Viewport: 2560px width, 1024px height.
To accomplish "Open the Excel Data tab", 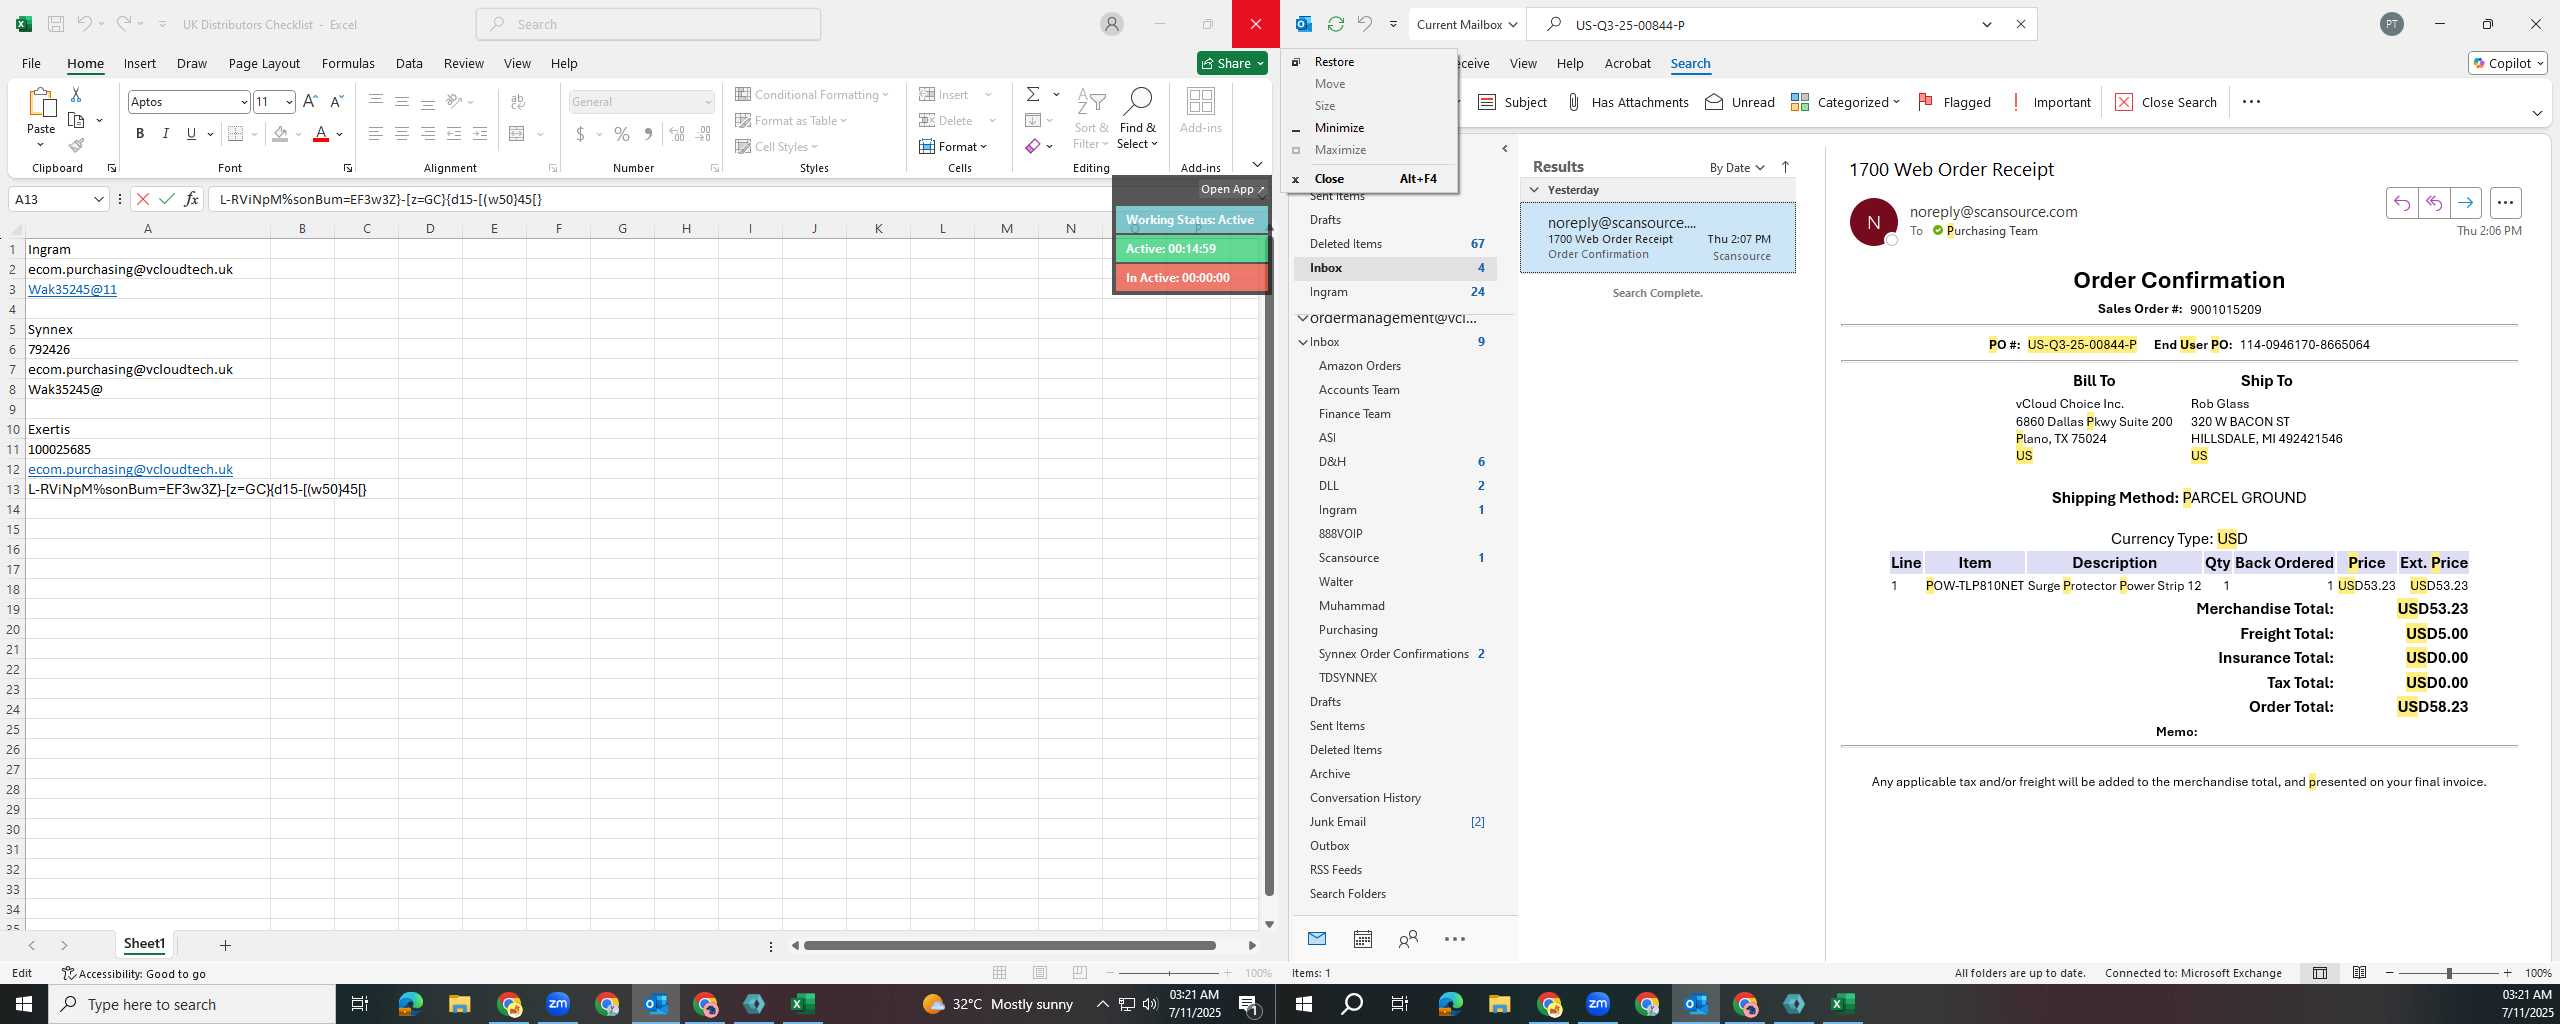I will click(409, 63).
